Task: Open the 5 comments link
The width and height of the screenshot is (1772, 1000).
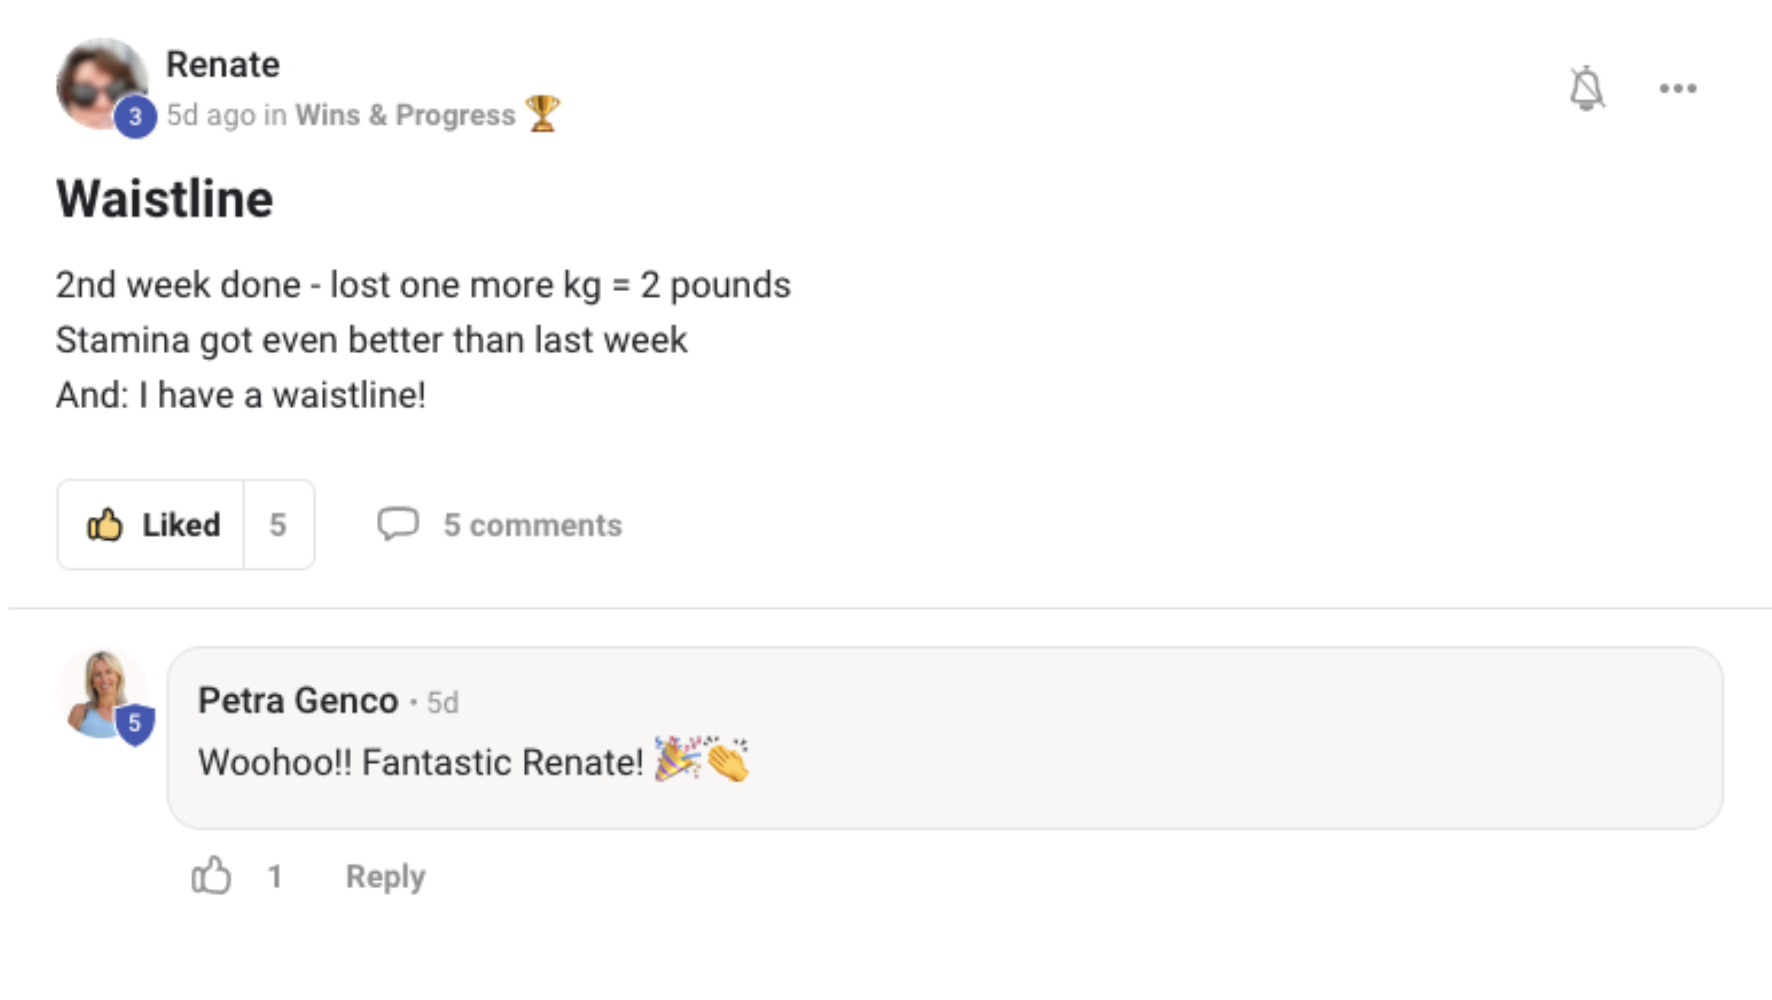Action: point(532,525)
